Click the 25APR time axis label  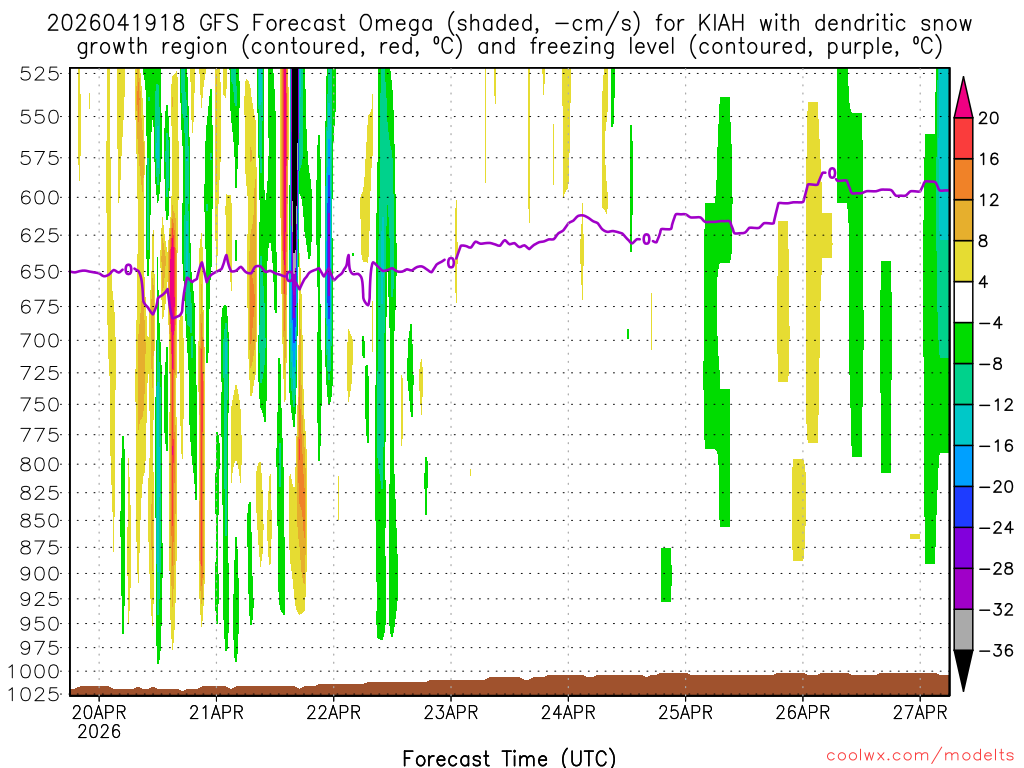coord(685,712)
